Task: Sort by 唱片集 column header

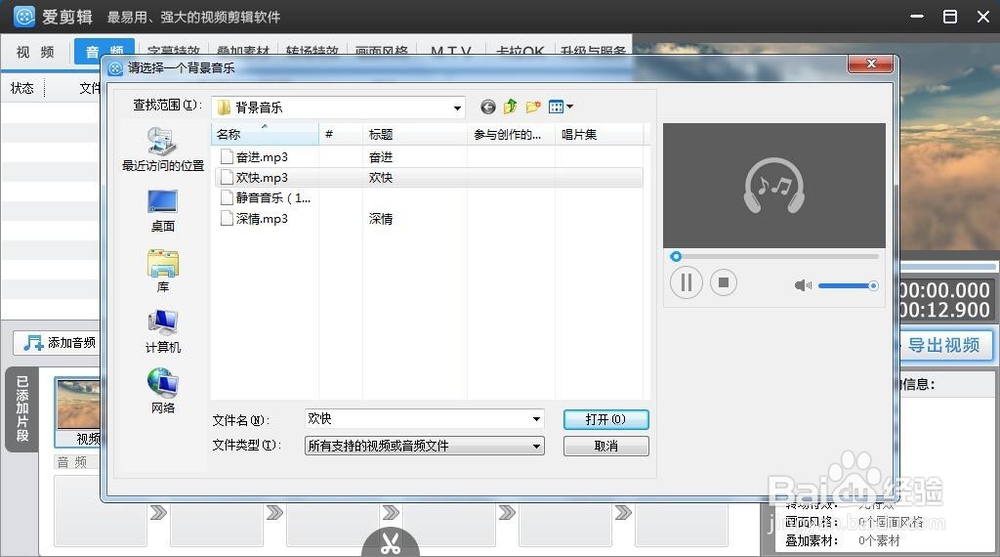Action: [599, 134]
